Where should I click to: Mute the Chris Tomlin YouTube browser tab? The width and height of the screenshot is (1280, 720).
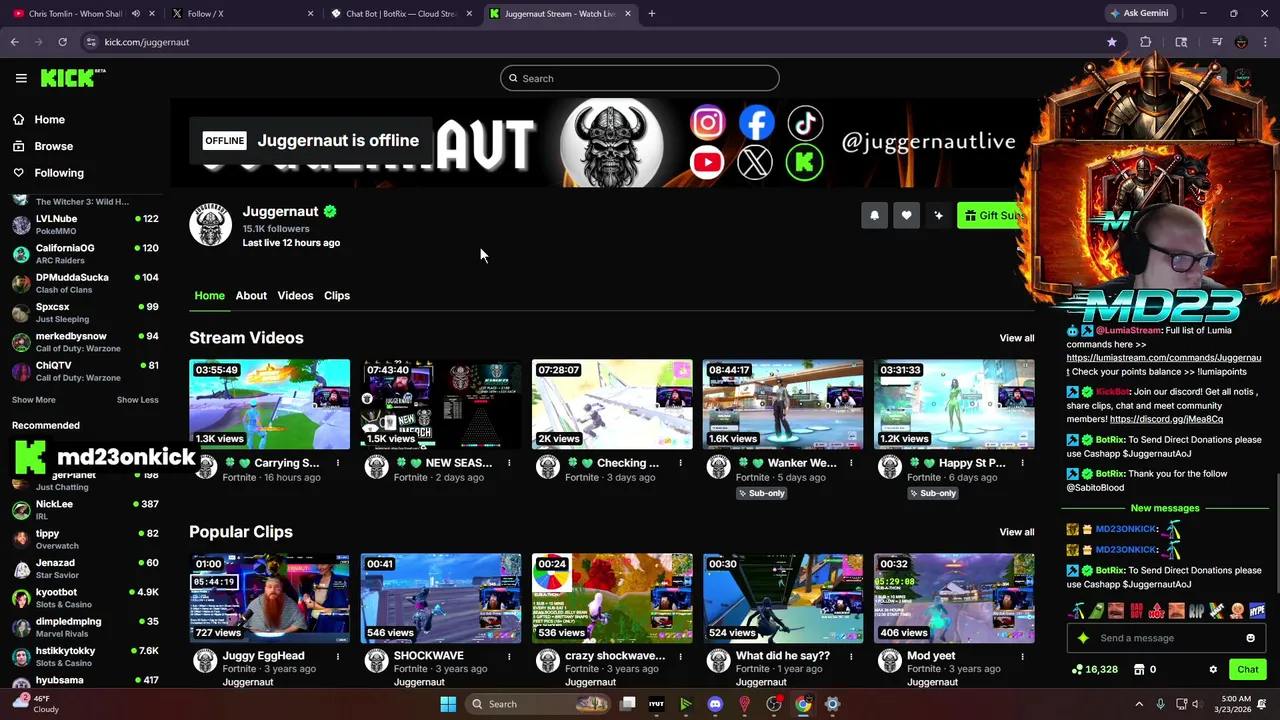click(x=136, y=14)
